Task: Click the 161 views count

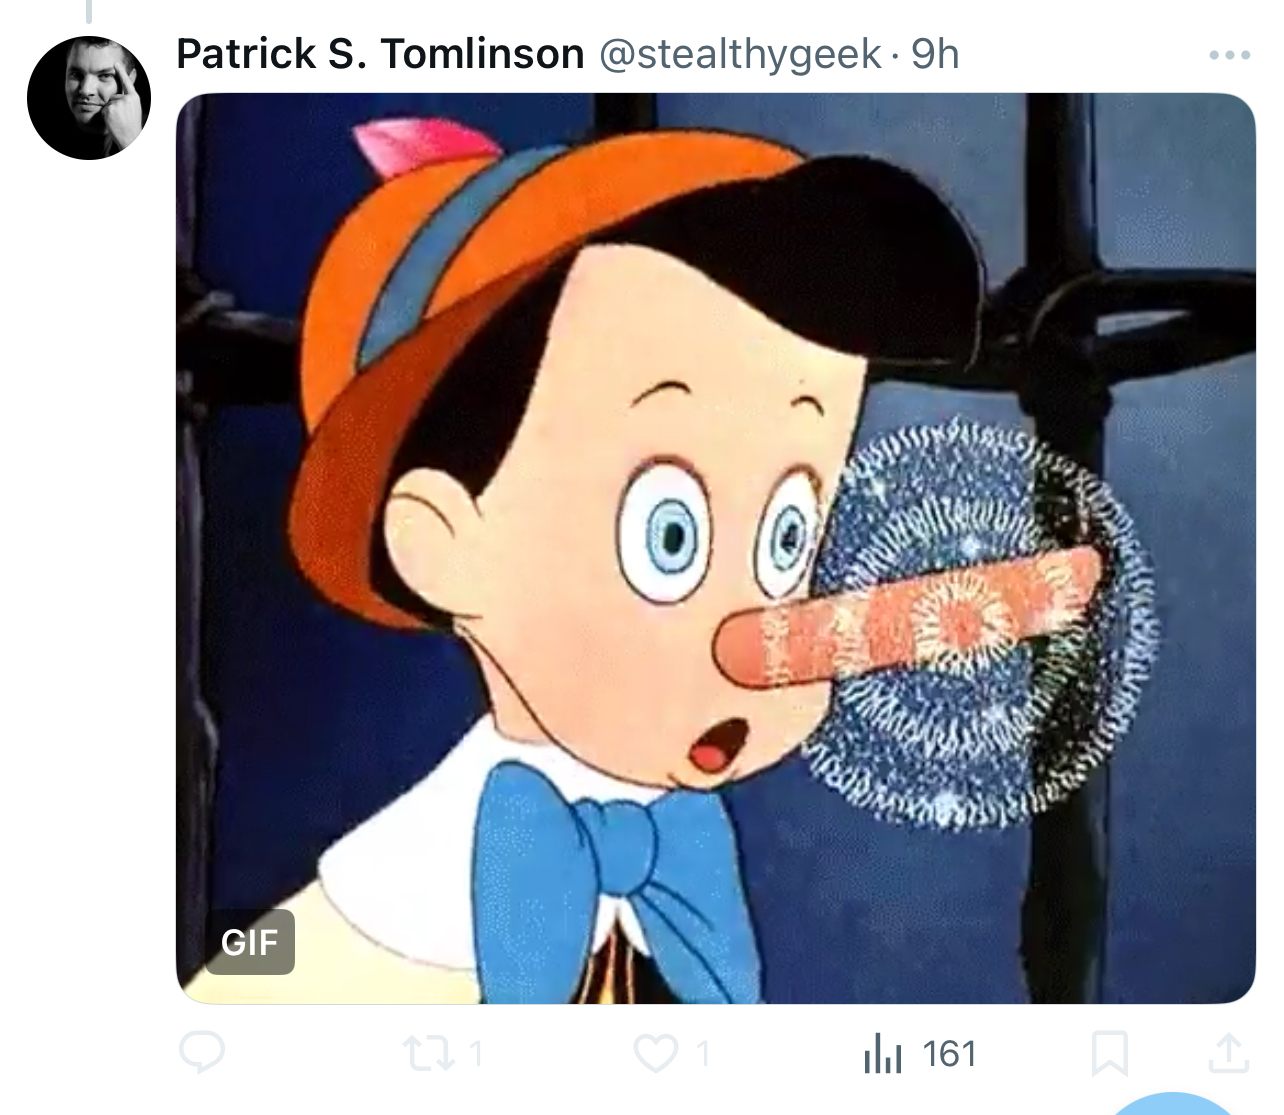Action: [x=949, y=1054]
